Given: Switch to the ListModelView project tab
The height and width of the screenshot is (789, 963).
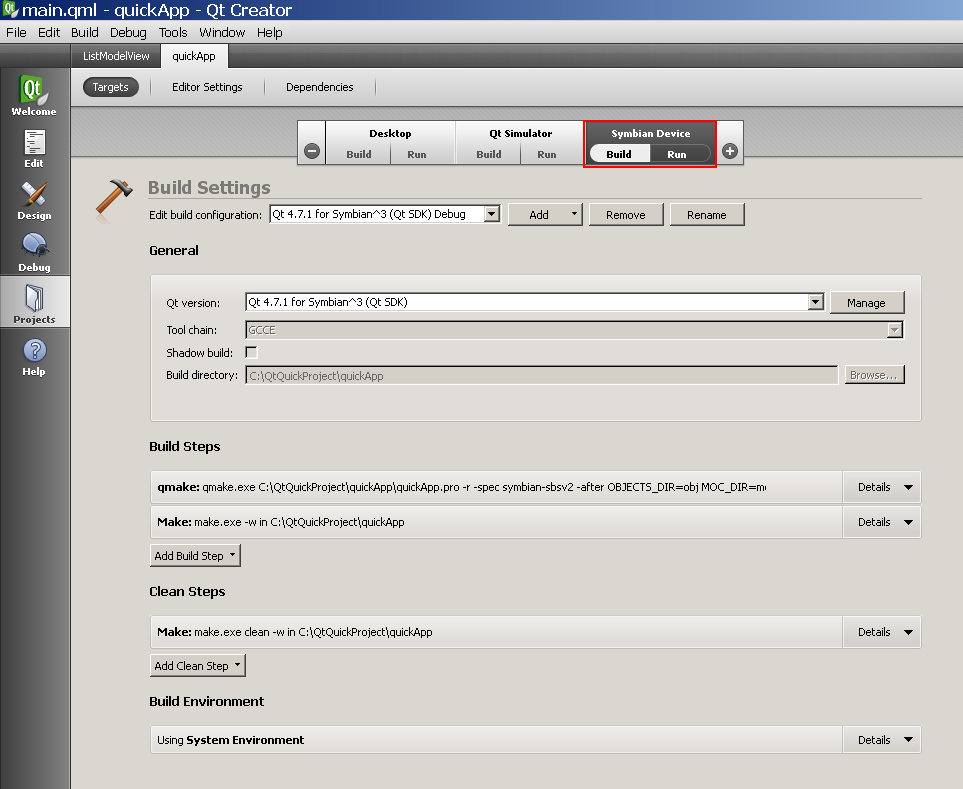Looking at the screenshot, I should (x=116, y=56).
